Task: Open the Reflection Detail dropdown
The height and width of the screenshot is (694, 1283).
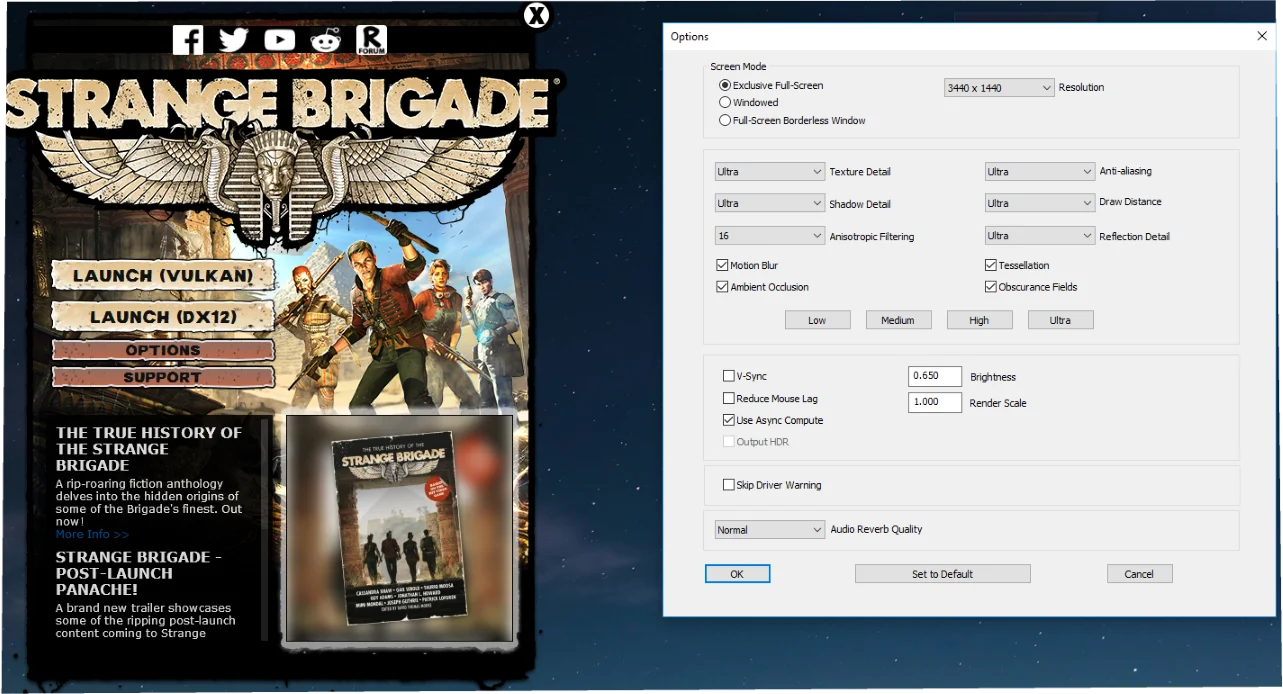Action: [x=1040, y=236]
